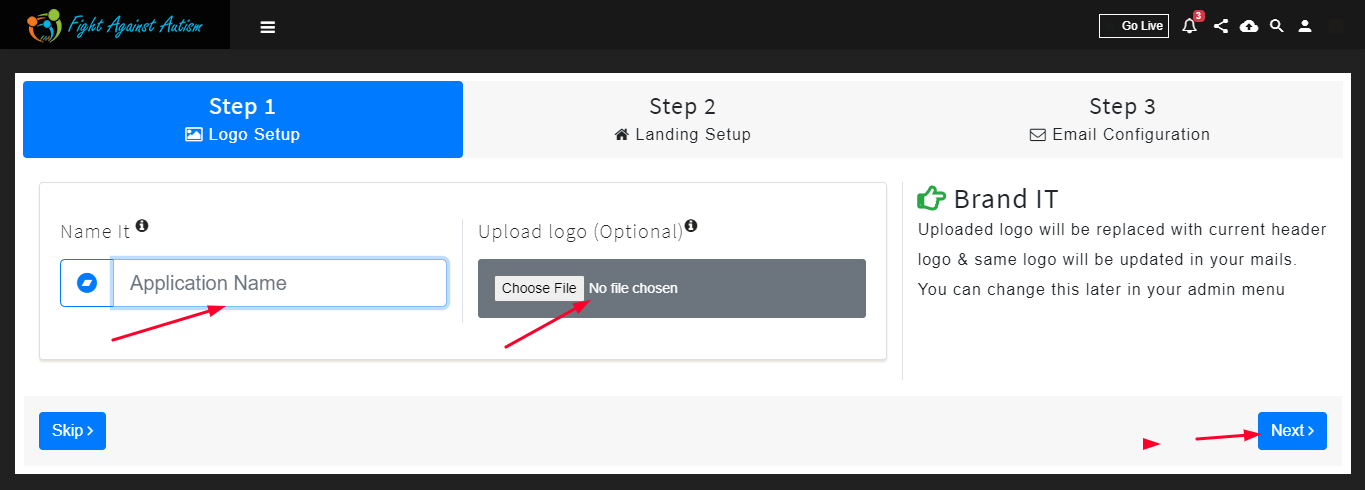Open the notifications bell icon
Image resolution: width=1365 pixels, height=490 pixels.
(x=1189, y=26)
